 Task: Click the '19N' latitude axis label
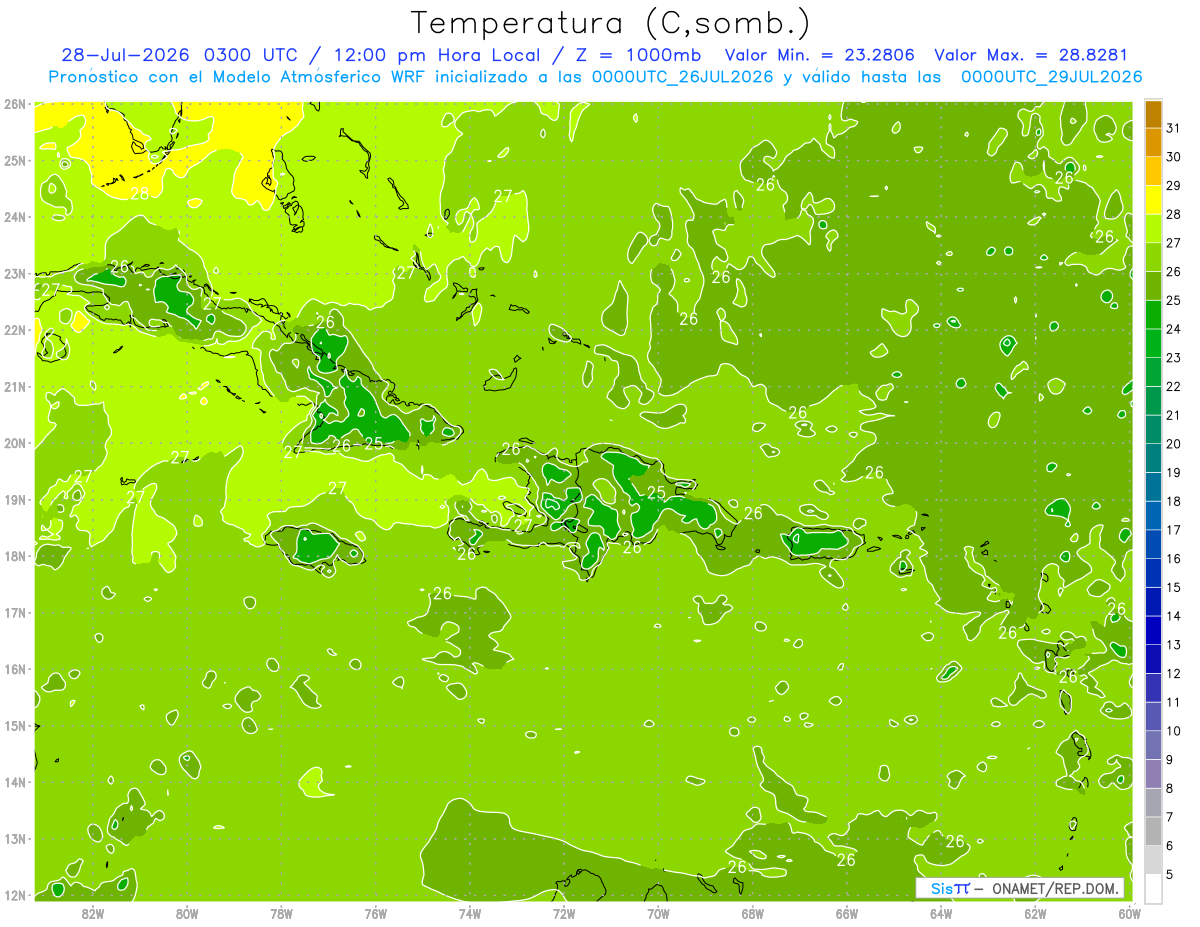15,499
